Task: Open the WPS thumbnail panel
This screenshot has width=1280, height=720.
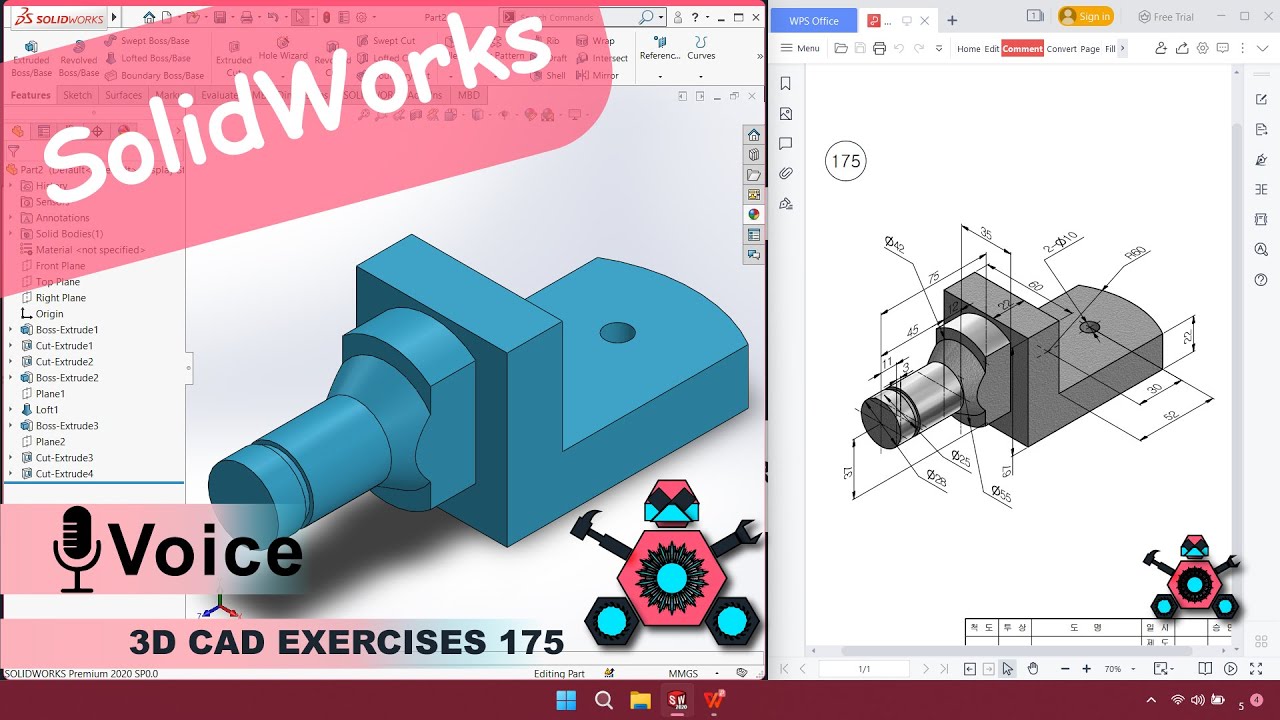Action: click(786, 114)
